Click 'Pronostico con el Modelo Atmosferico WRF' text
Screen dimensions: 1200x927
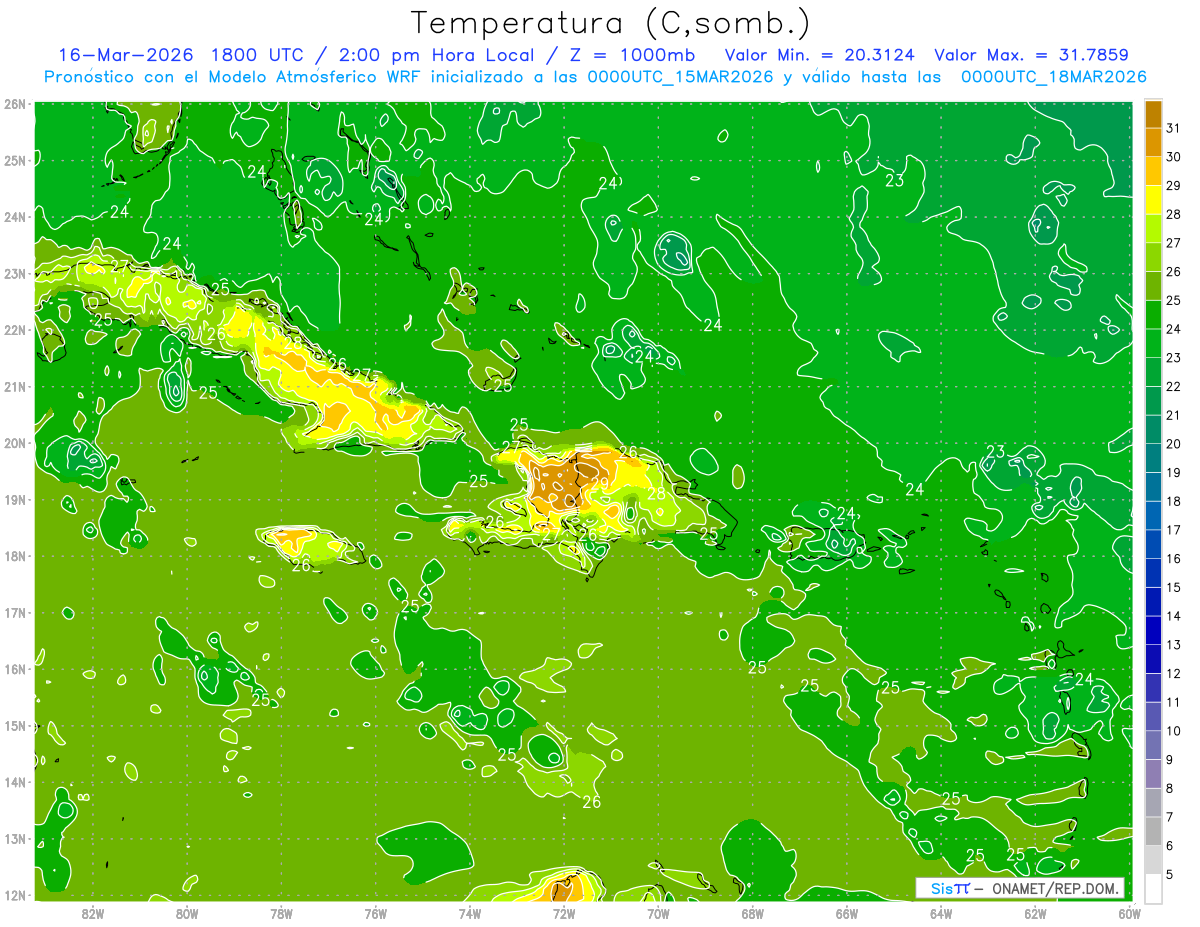[x=231, y=77]
